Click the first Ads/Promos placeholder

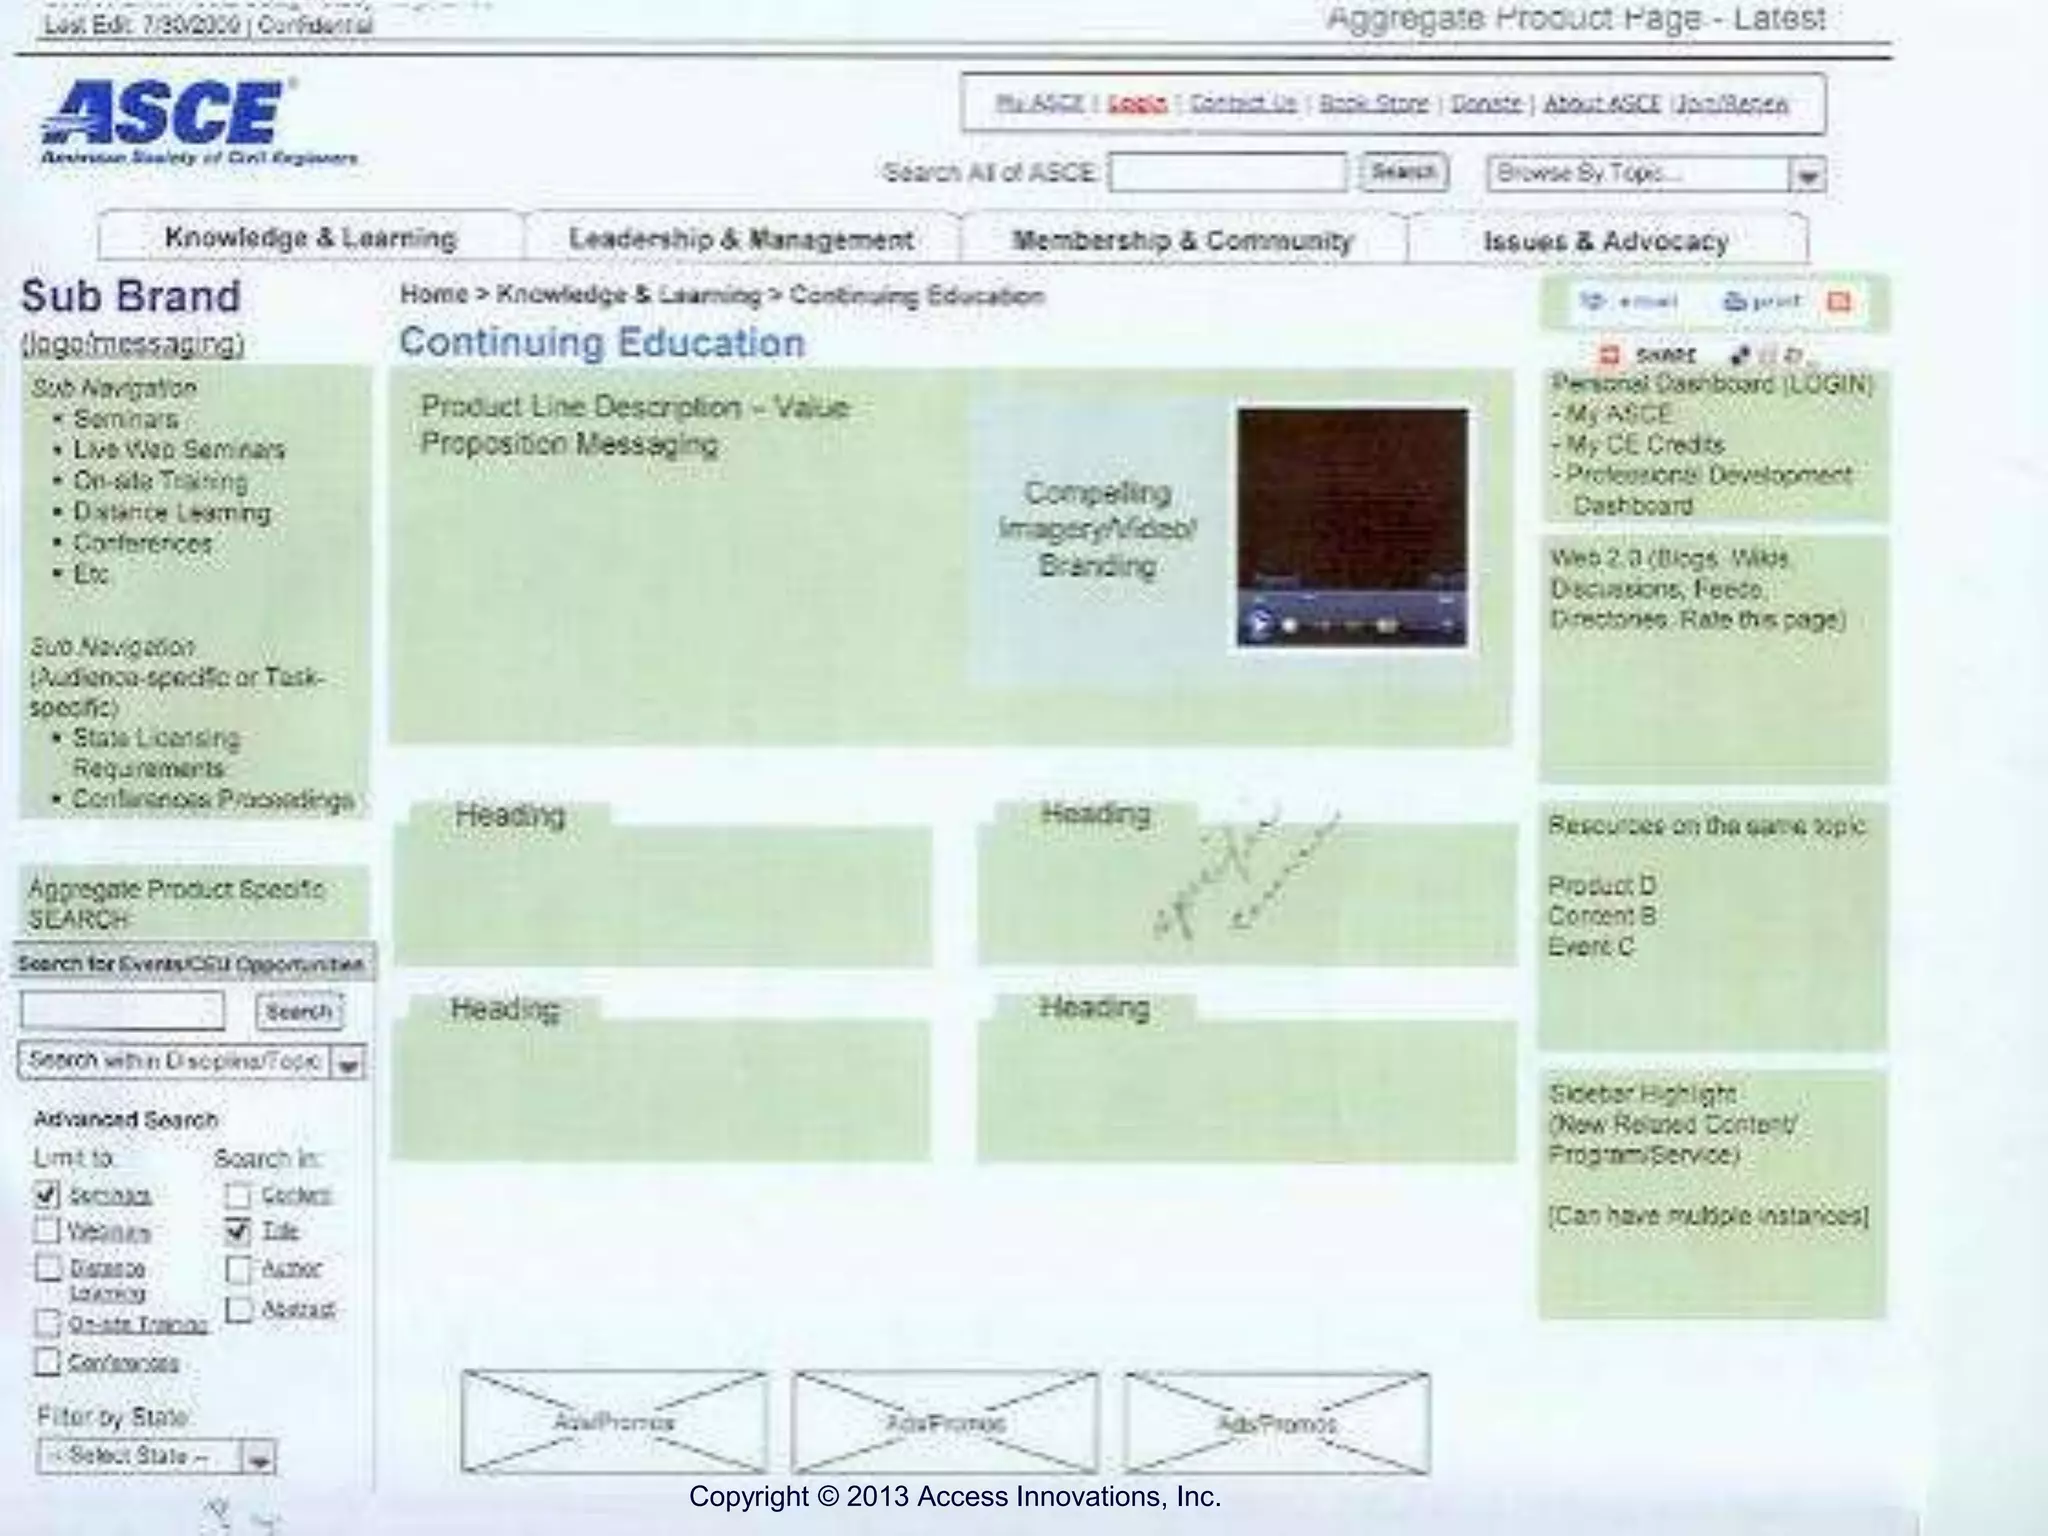[614, 1421]
